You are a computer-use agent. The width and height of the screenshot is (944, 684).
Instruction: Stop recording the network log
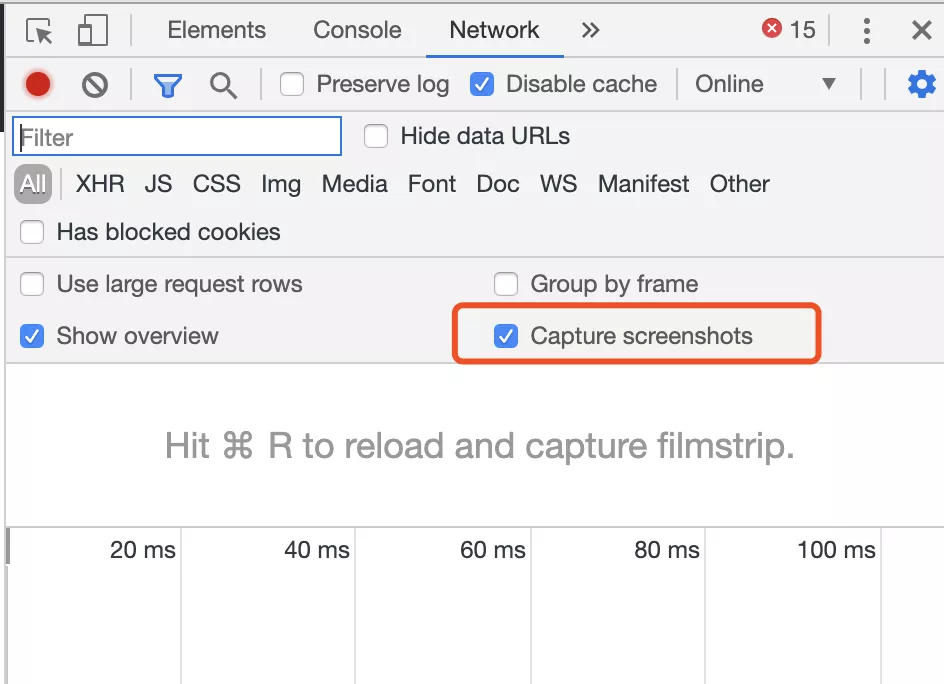coord(38,85)
